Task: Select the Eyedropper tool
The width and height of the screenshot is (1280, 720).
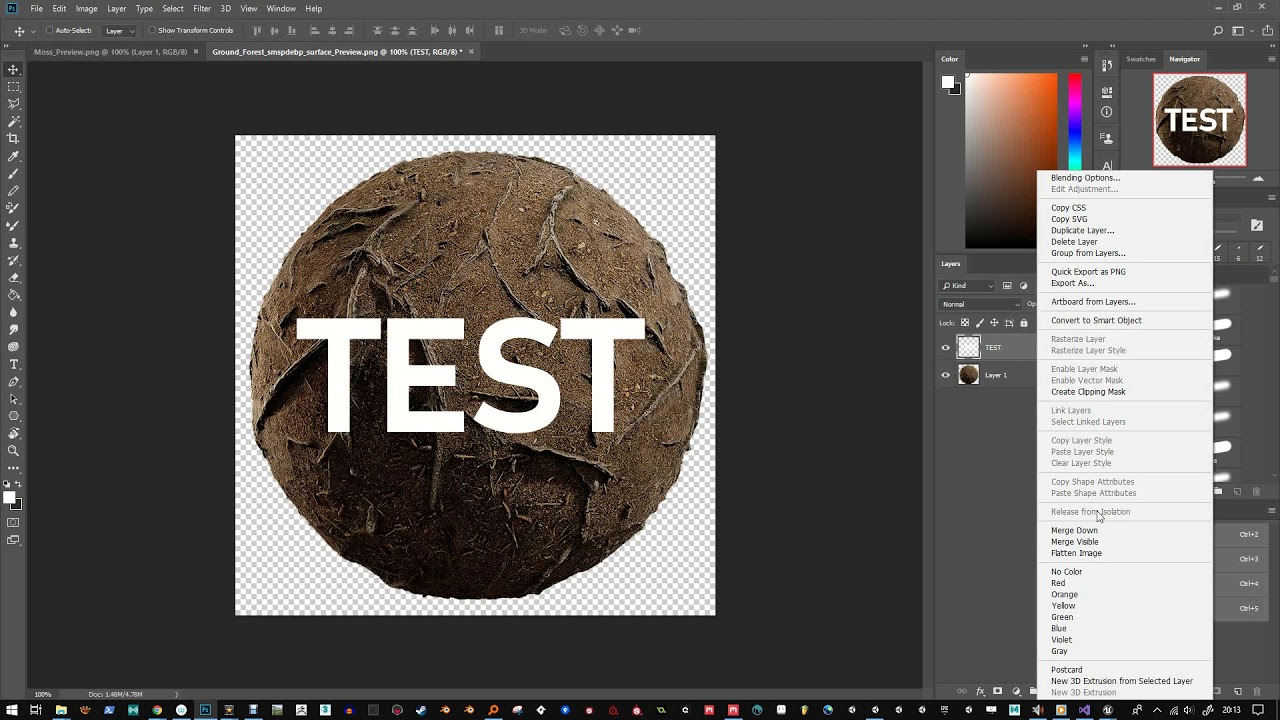Action: pos(13,156)
